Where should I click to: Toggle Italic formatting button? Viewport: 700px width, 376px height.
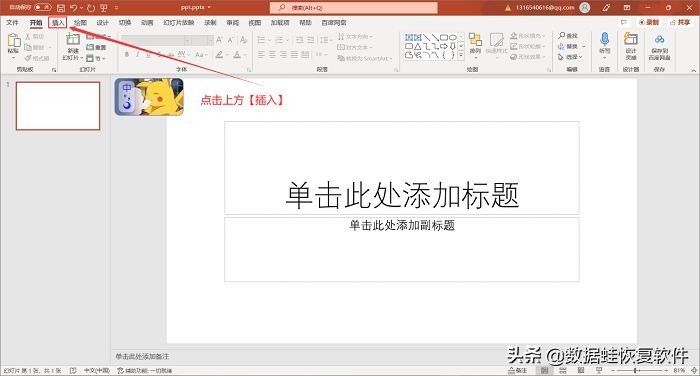coord(138,54)
